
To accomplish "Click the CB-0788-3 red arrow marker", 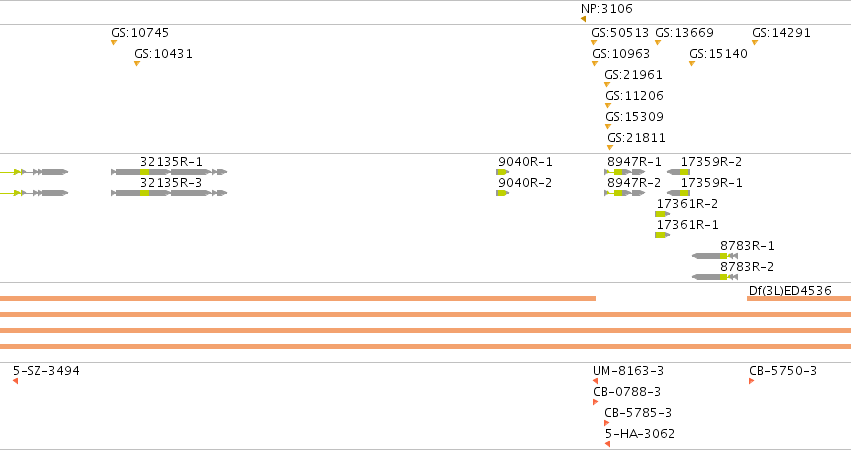I will point(595,402).
